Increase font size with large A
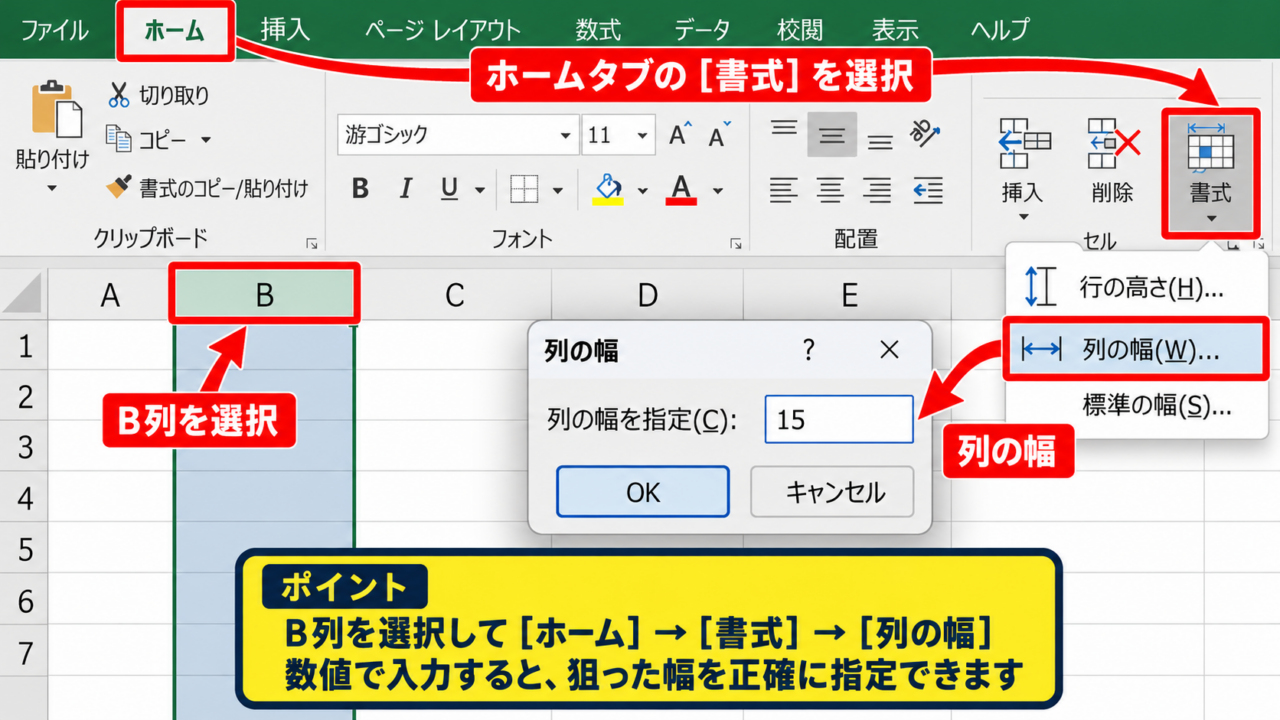Viewport: 1280px width, 720px height. (681, 135)
